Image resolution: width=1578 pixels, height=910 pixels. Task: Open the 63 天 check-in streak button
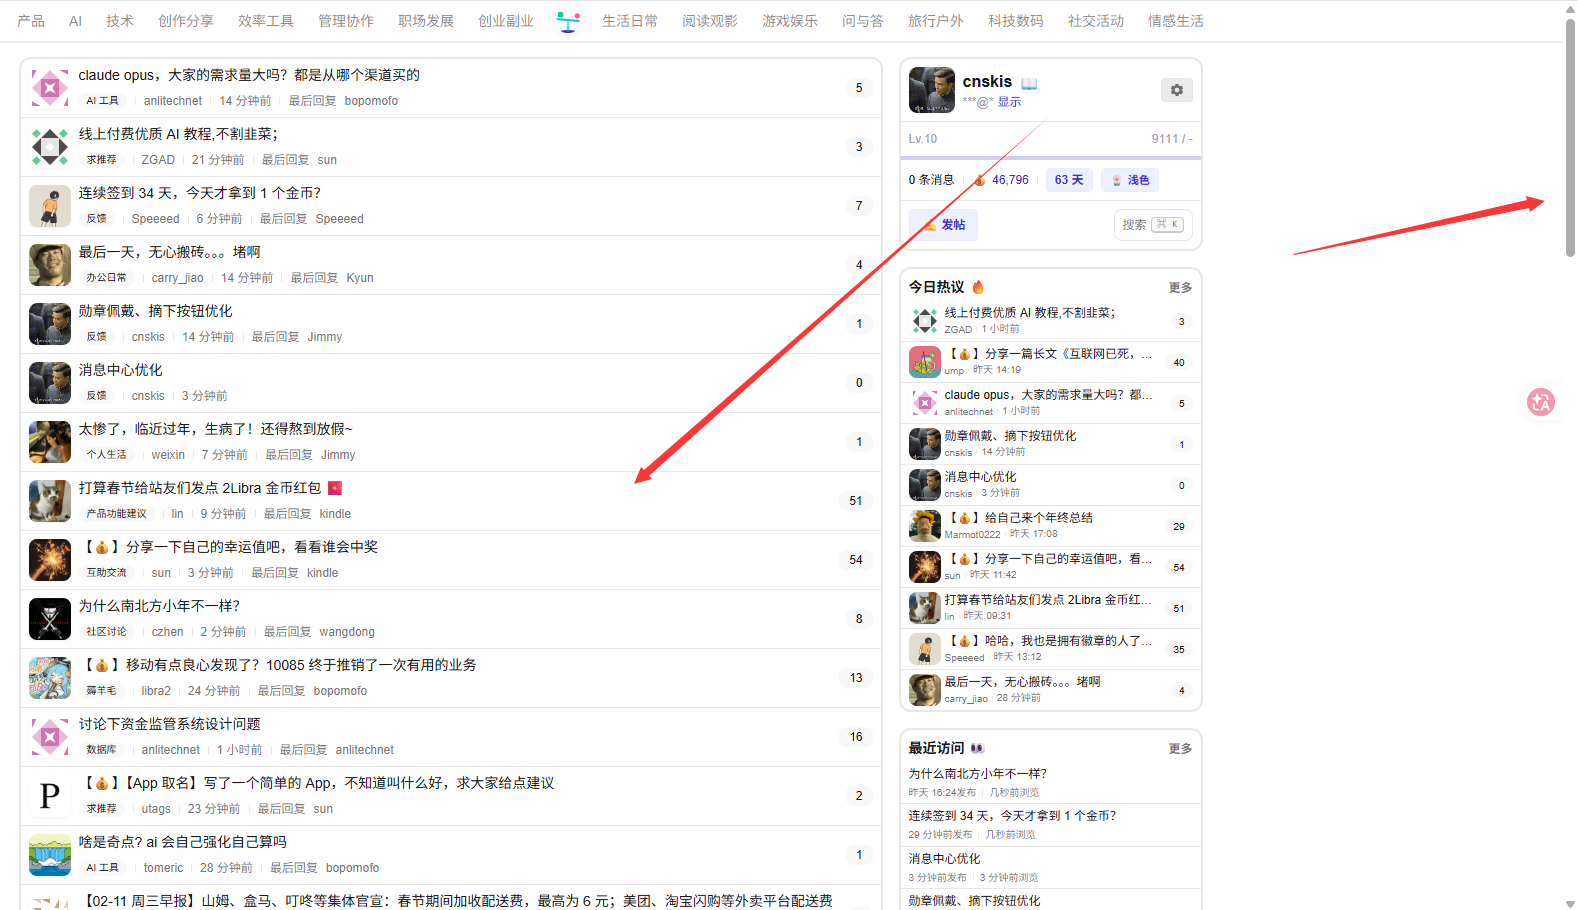(1068, 180)
